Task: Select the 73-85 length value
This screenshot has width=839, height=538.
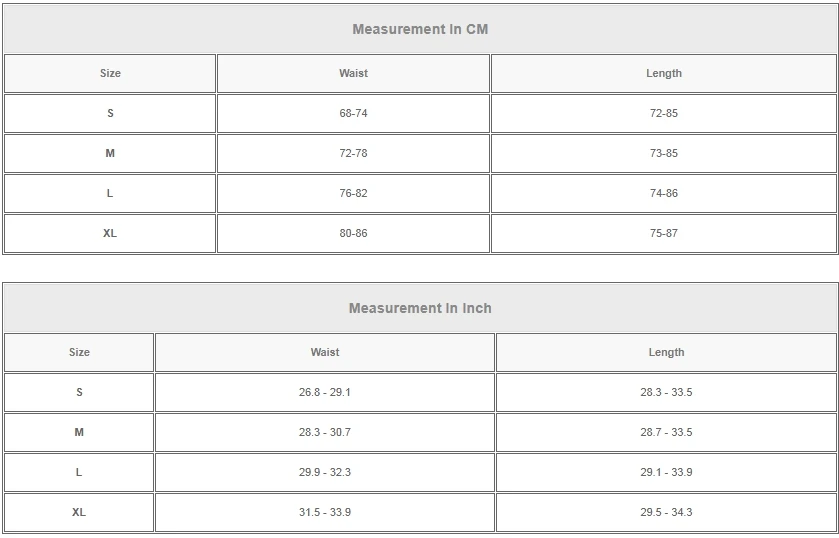Action: 664,153
